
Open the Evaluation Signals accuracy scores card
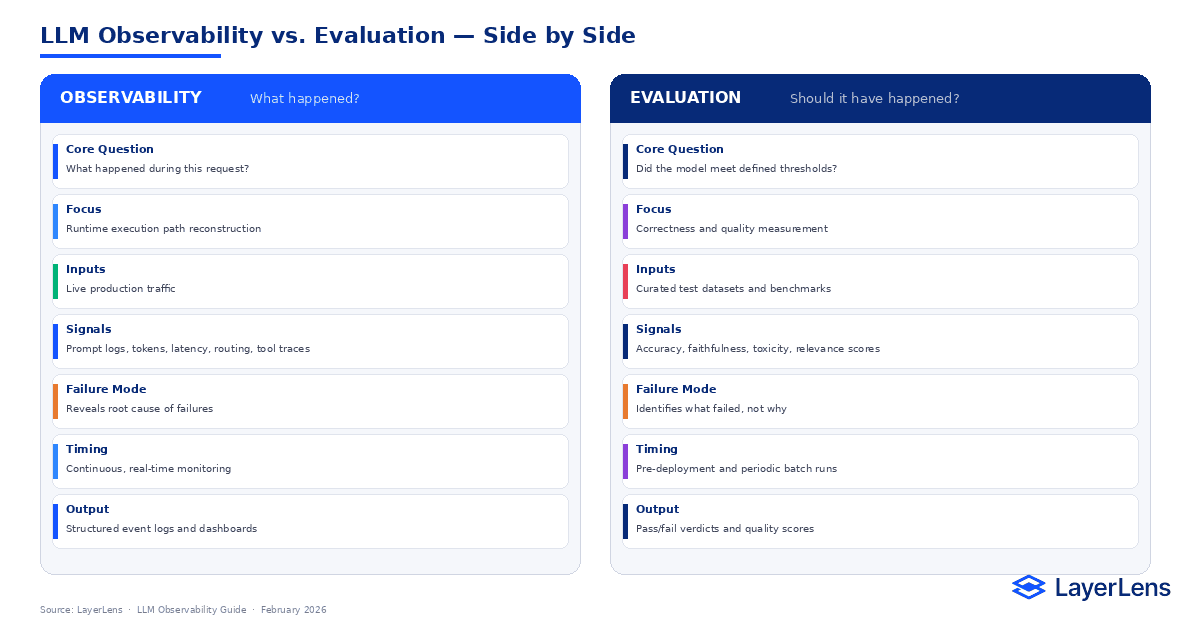[880, 341]
